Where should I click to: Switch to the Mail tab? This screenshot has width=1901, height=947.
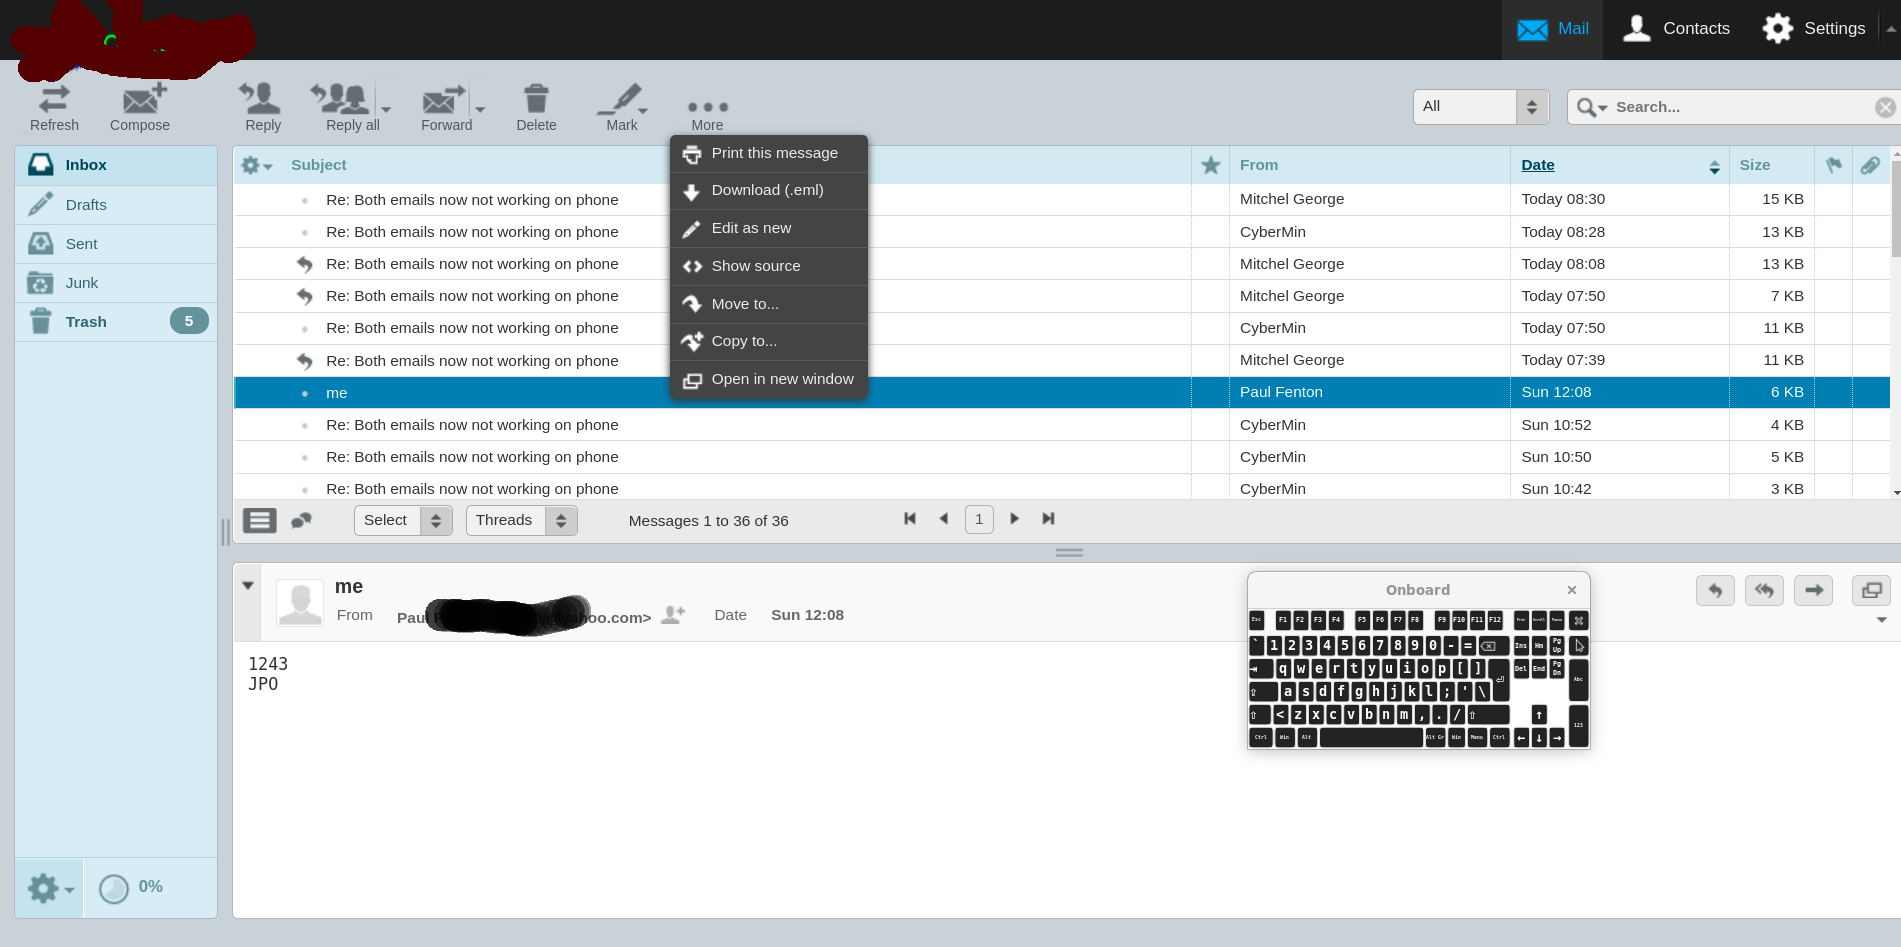click(x=1552, y=29)
